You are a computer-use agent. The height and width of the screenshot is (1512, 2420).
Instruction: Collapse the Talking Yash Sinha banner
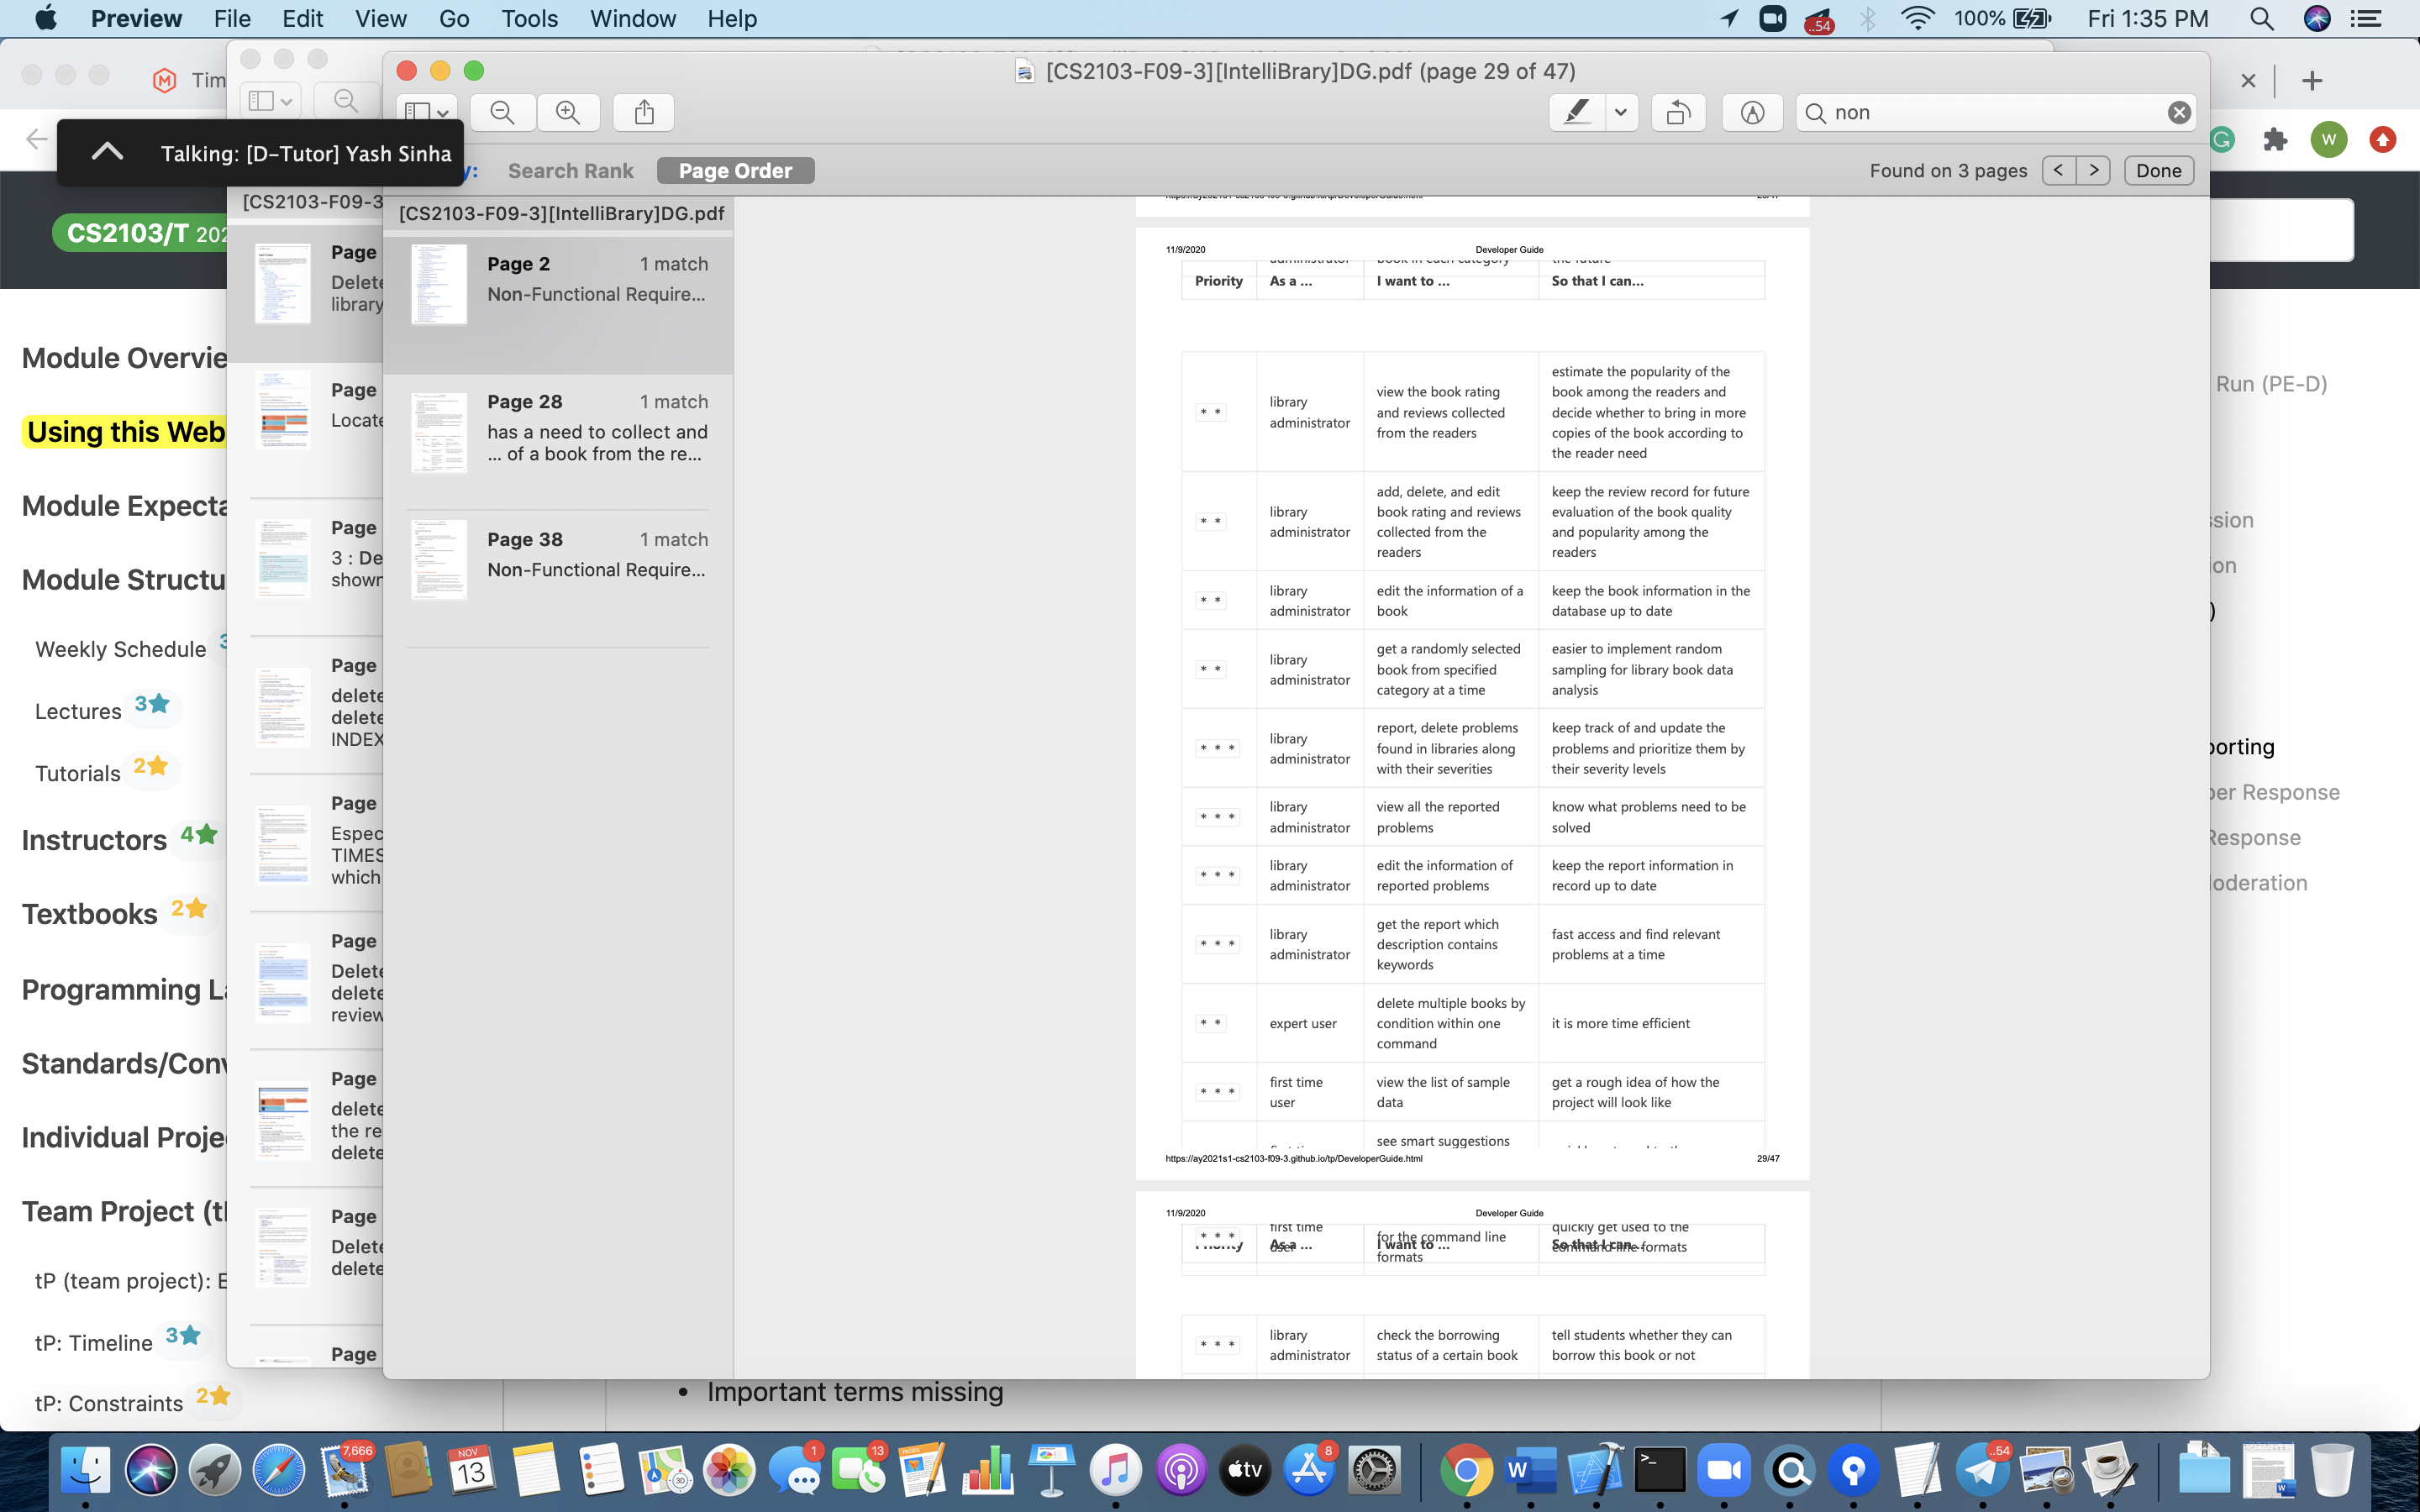(x=107, y=152)
